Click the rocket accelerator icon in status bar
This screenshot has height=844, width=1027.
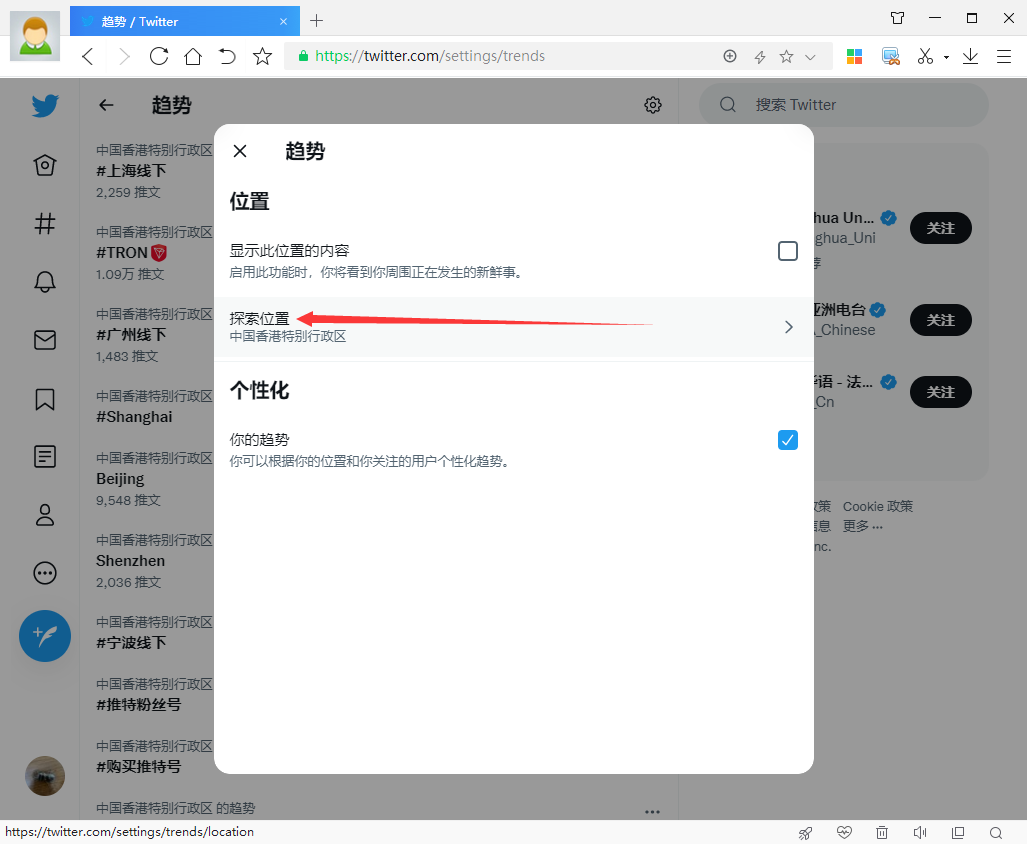[805, 833]
